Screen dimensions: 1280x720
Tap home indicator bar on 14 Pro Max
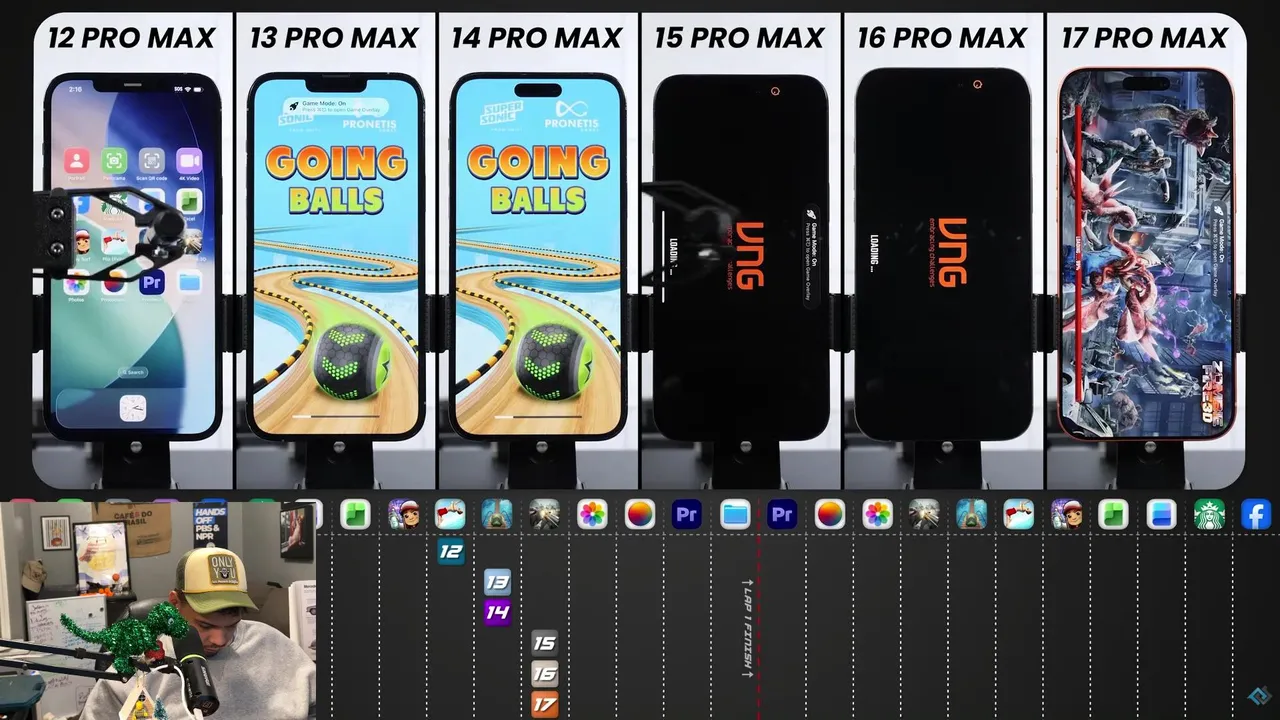(538, 415)
